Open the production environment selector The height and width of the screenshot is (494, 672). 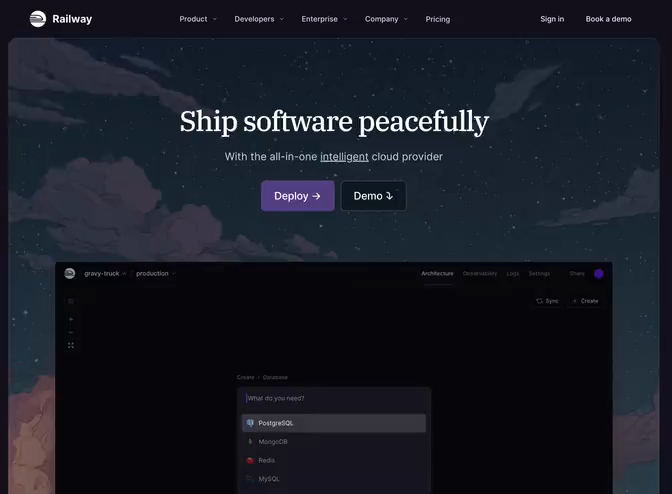point(156,273)
